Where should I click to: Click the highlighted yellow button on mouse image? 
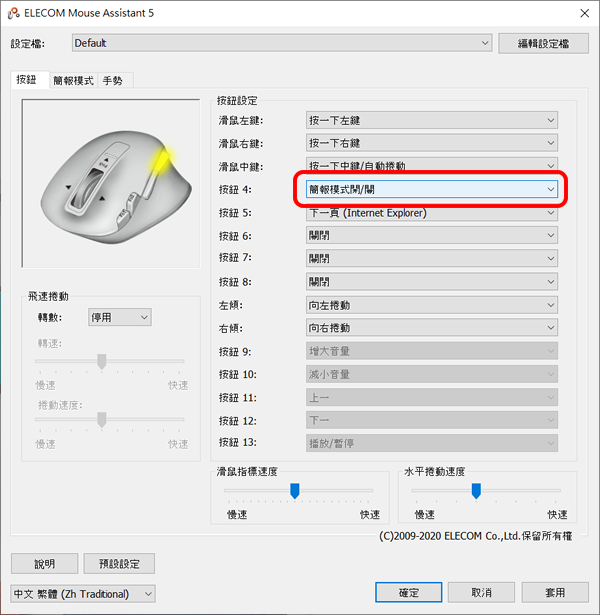click(x=160, y=161)
